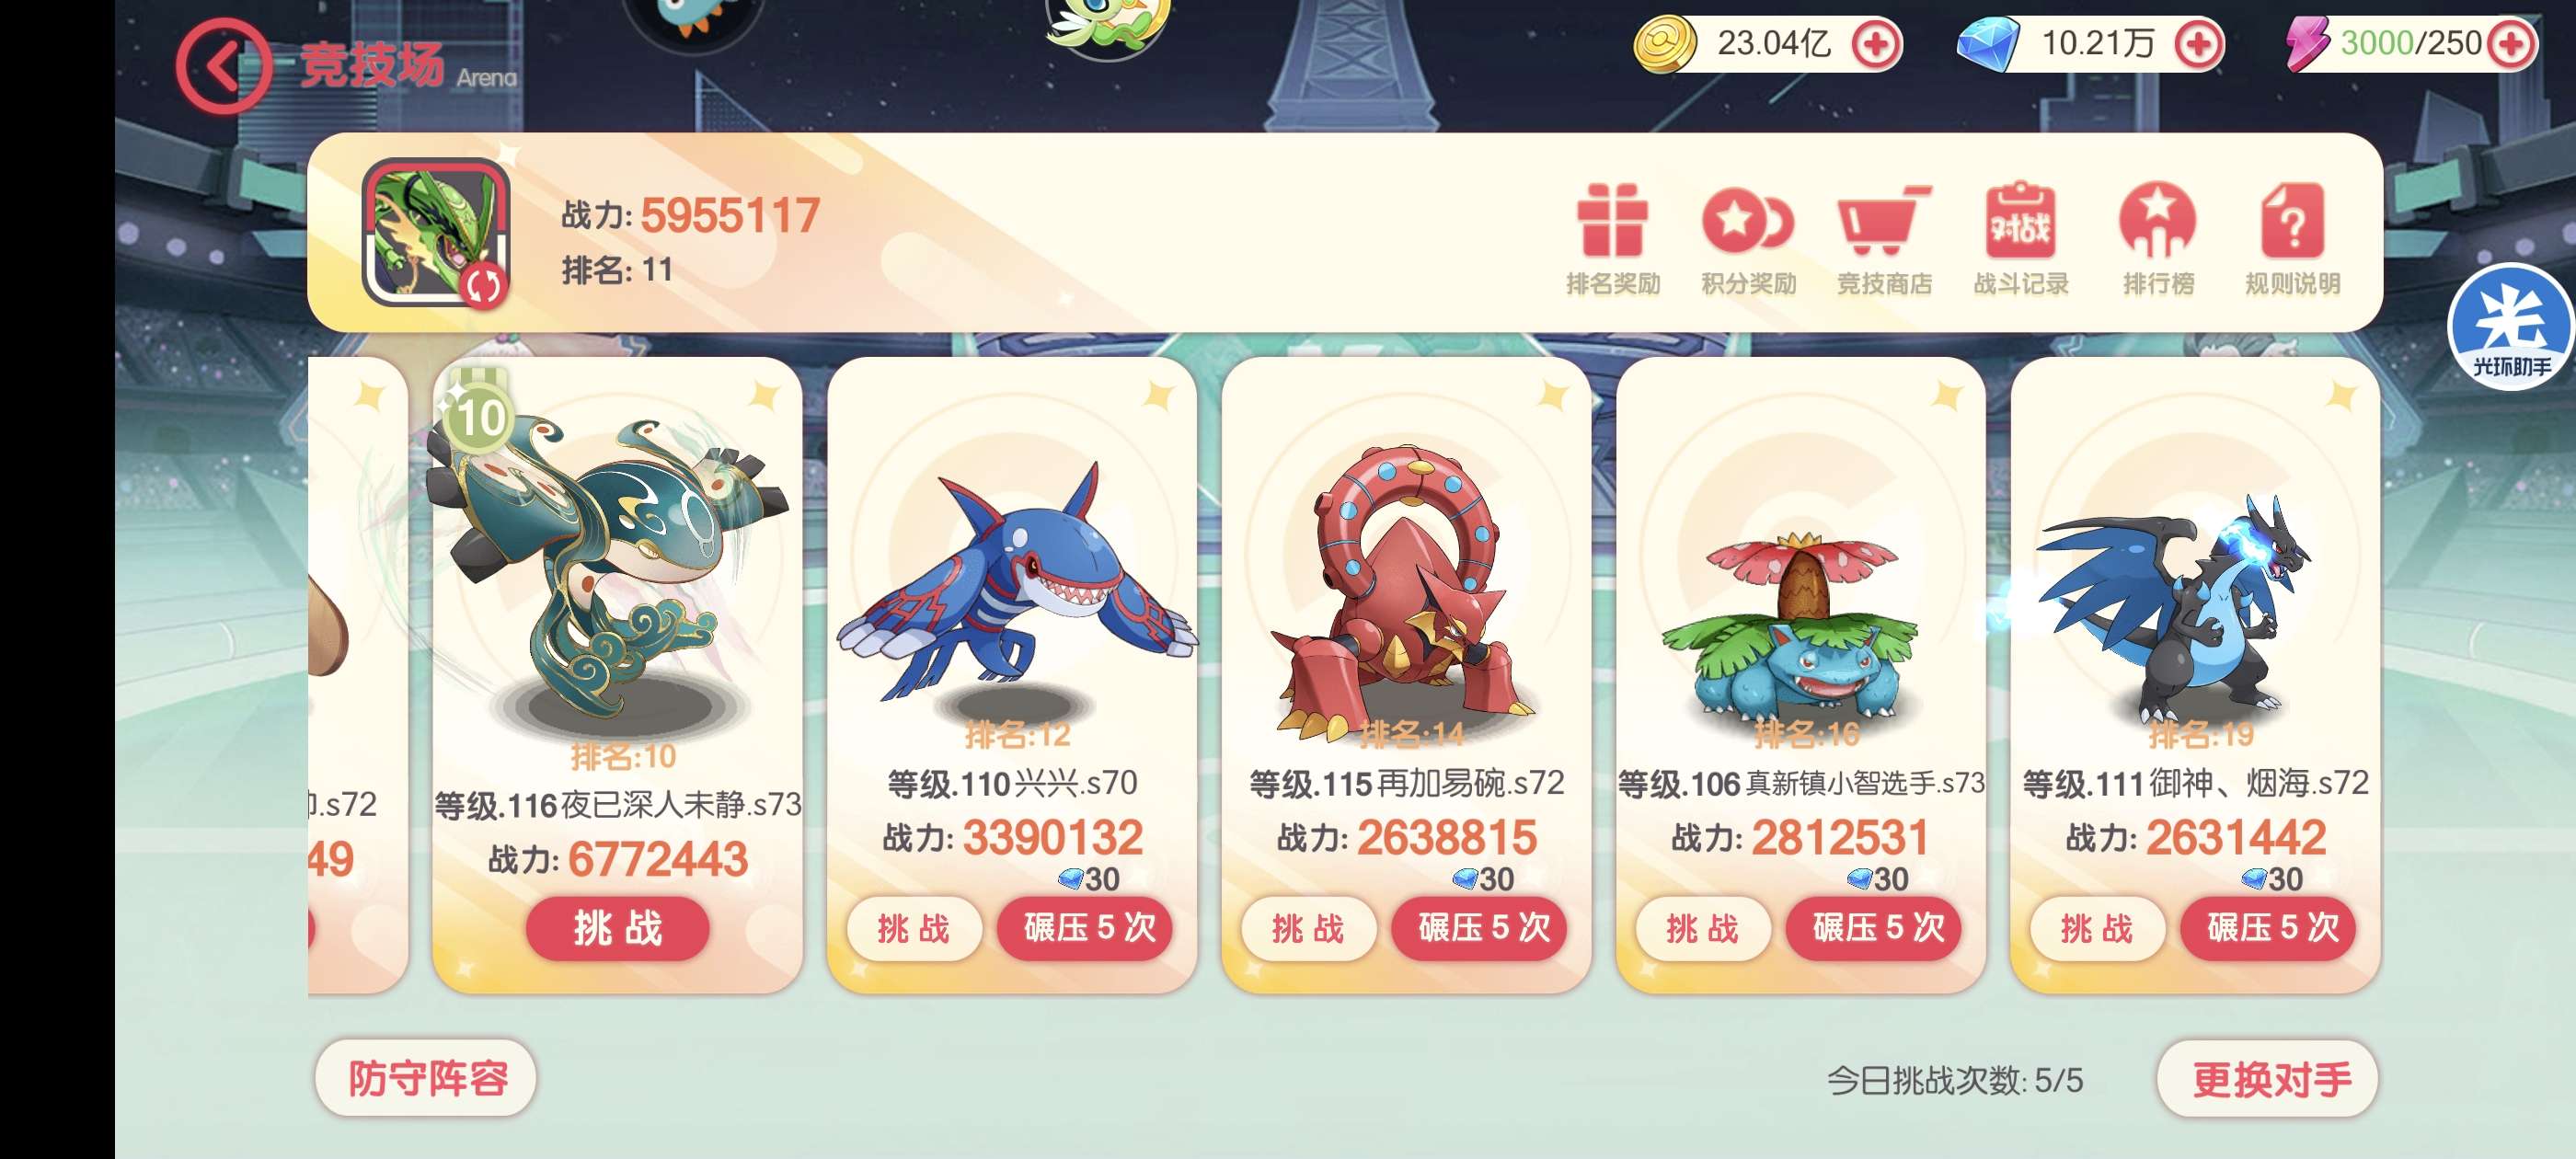
Task: Challenge rank 19 player 御神、烟海
Action: pyautogui.click(x=2097, y=929)
